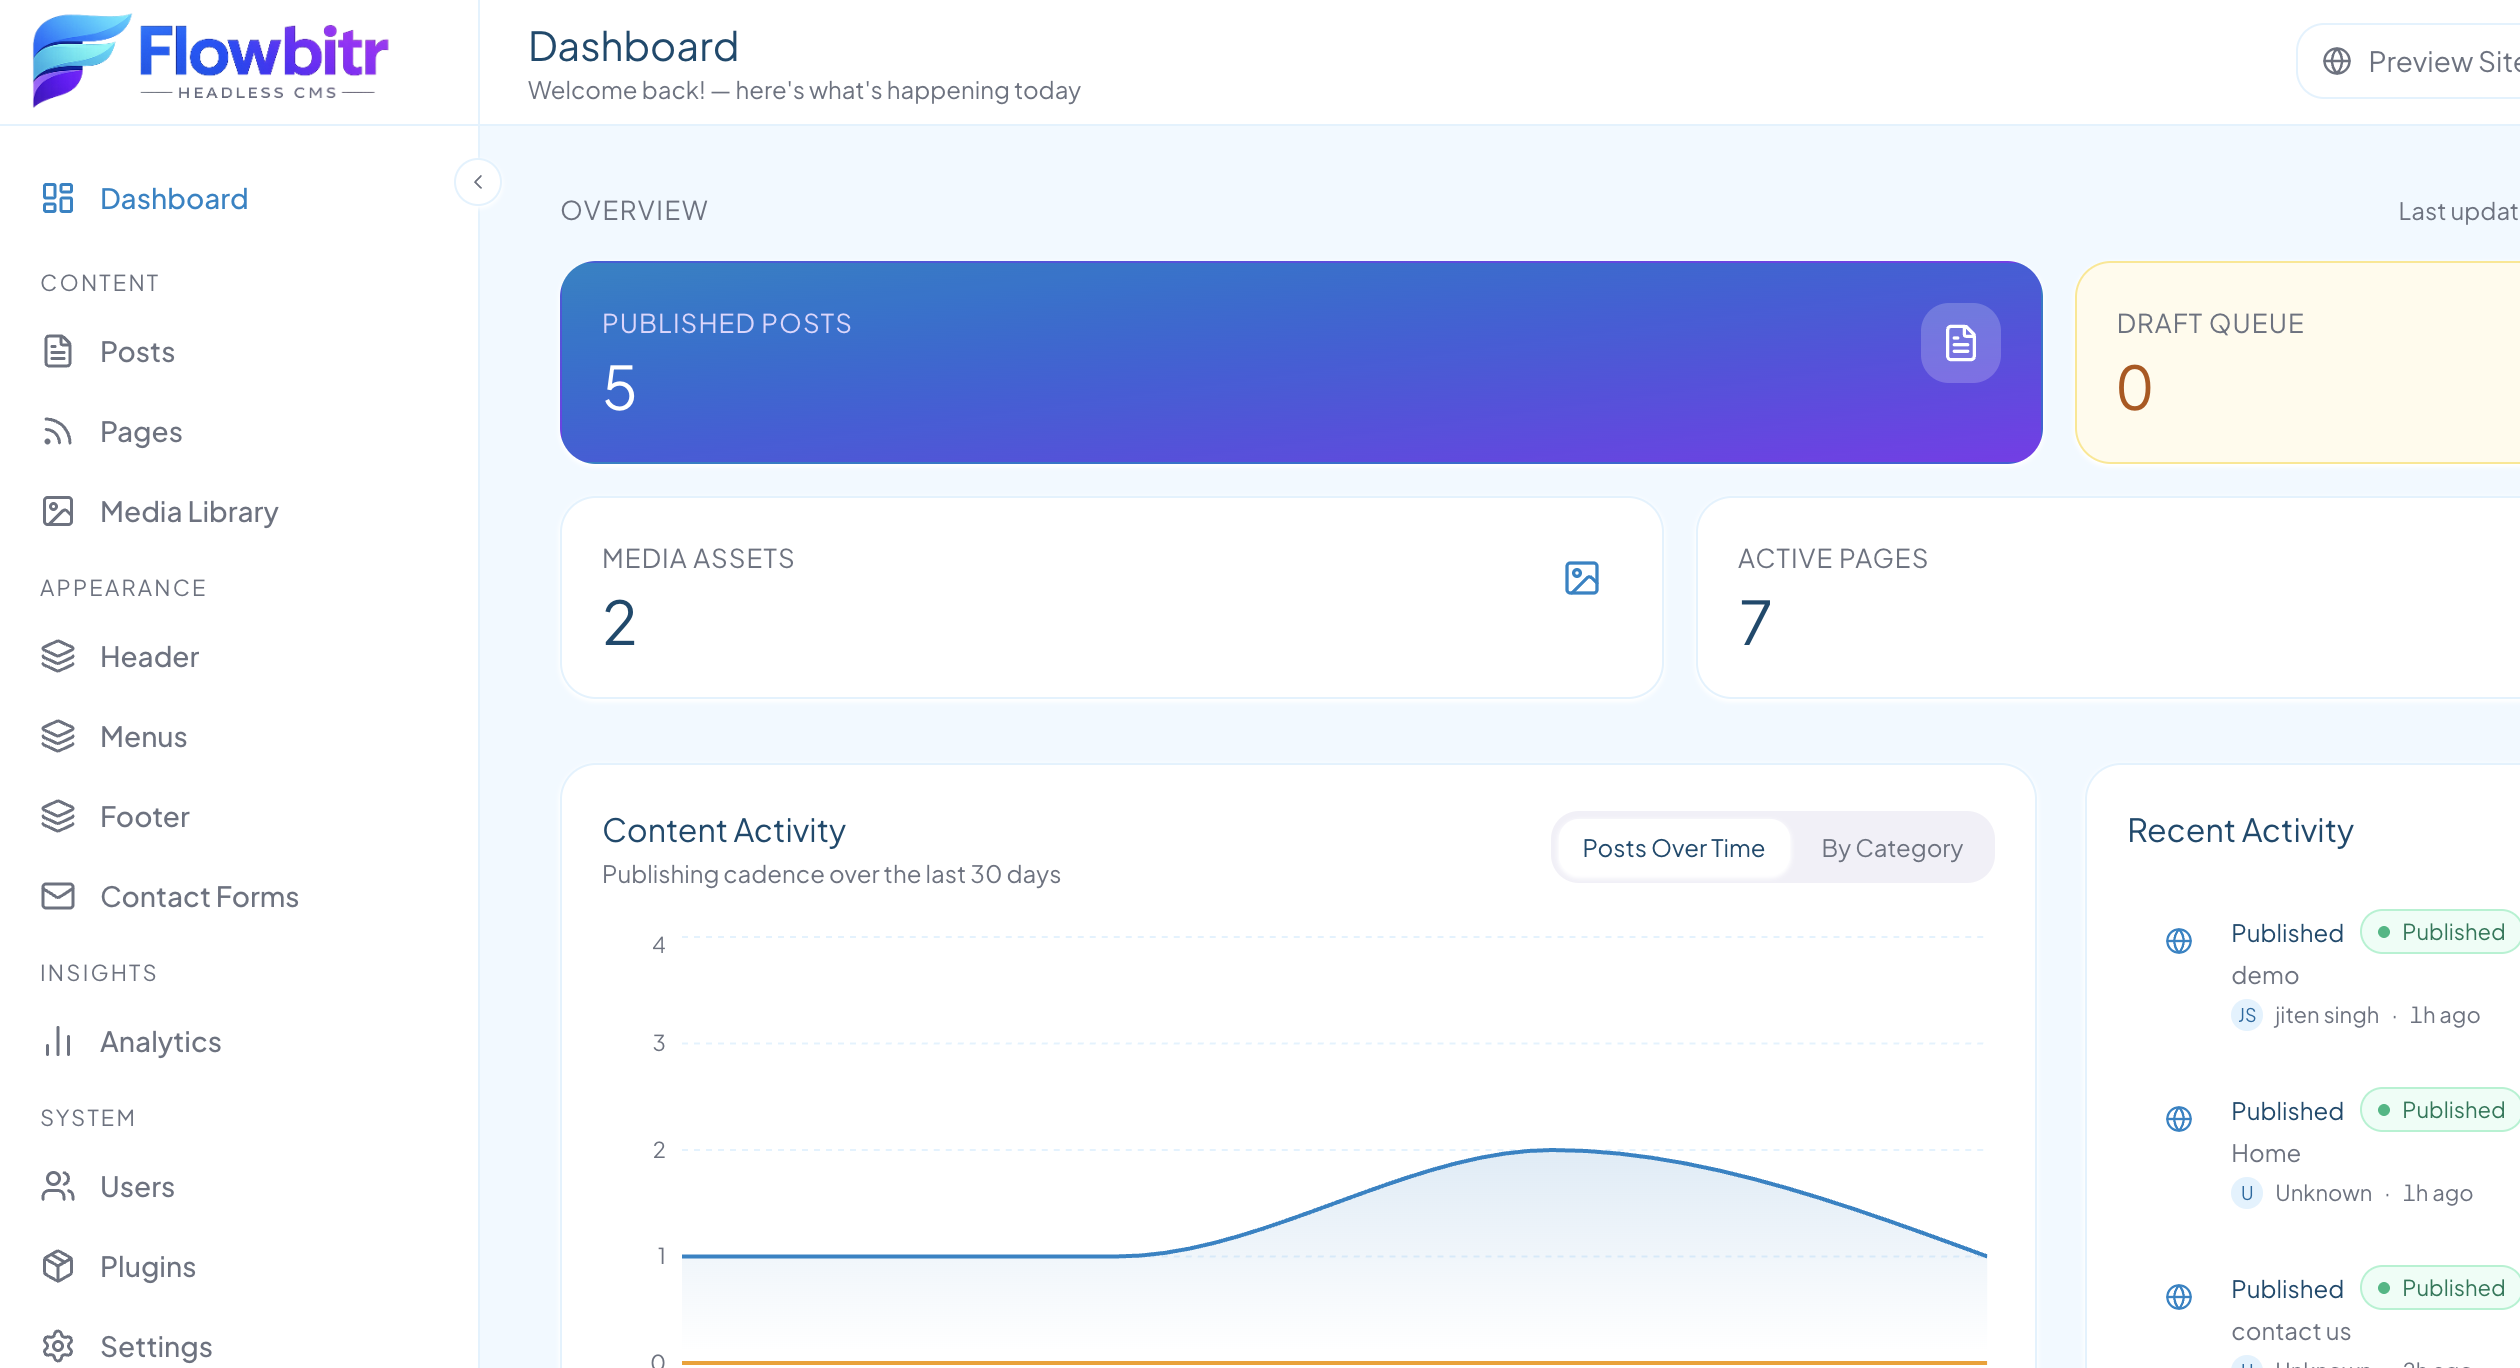Open the Pages section
This screenshot has width=2520, height=1368.
pos(141,431)
